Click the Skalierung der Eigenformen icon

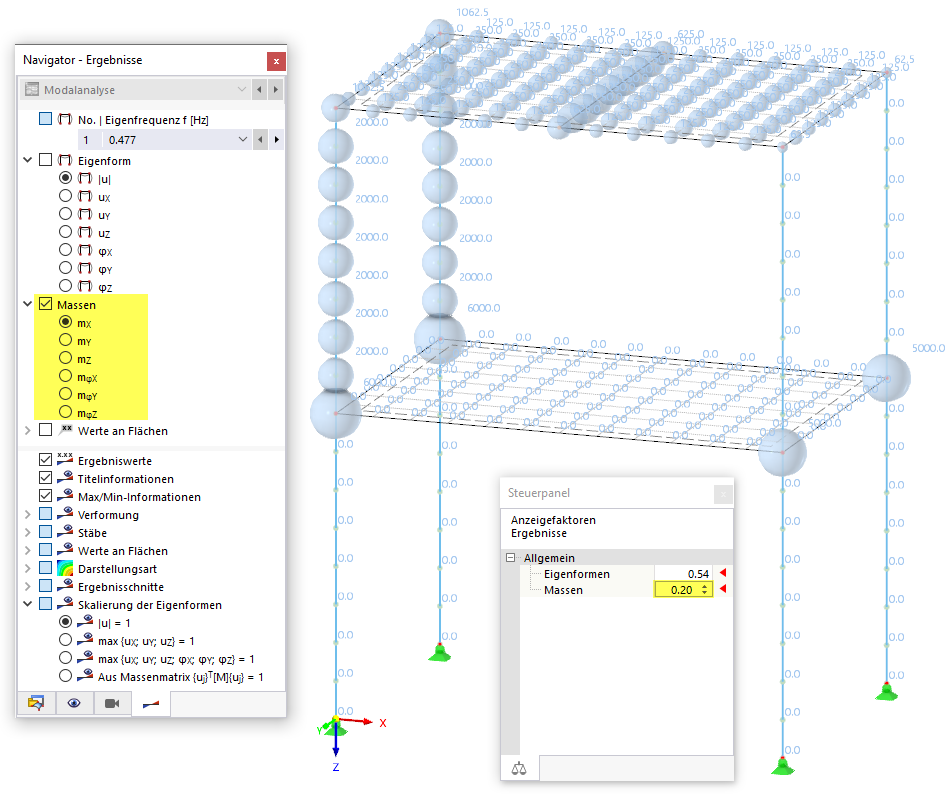point(65,604)
